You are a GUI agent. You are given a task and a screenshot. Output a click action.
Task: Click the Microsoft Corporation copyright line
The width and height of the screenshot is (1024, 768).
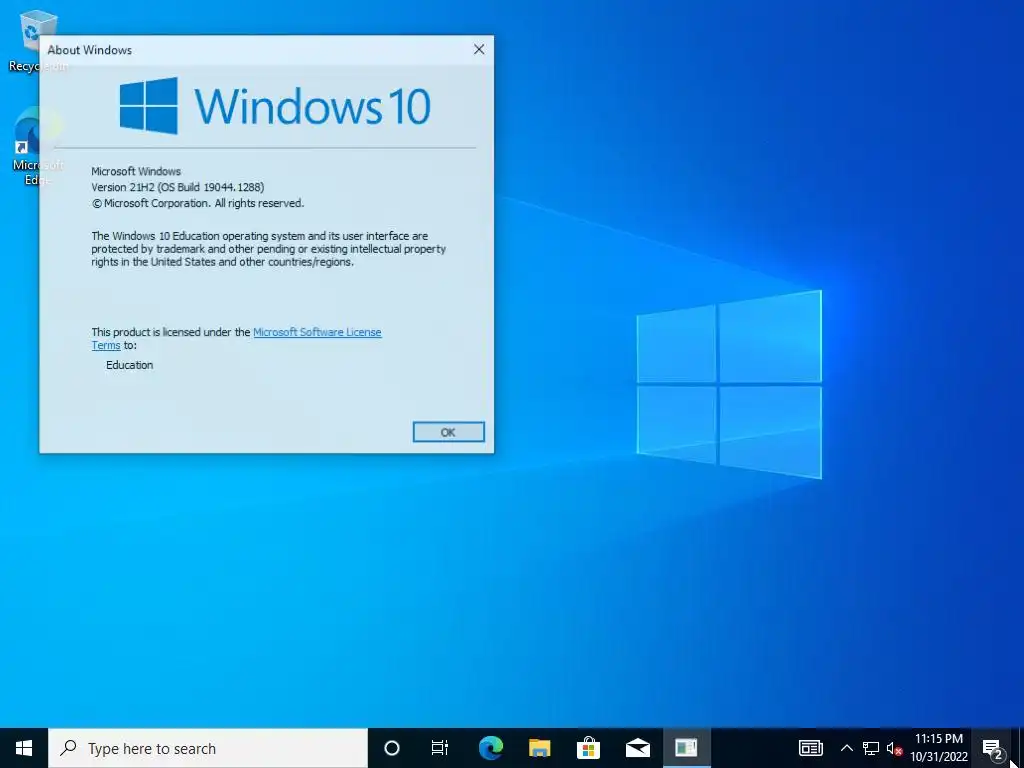(x=198, y=203)
